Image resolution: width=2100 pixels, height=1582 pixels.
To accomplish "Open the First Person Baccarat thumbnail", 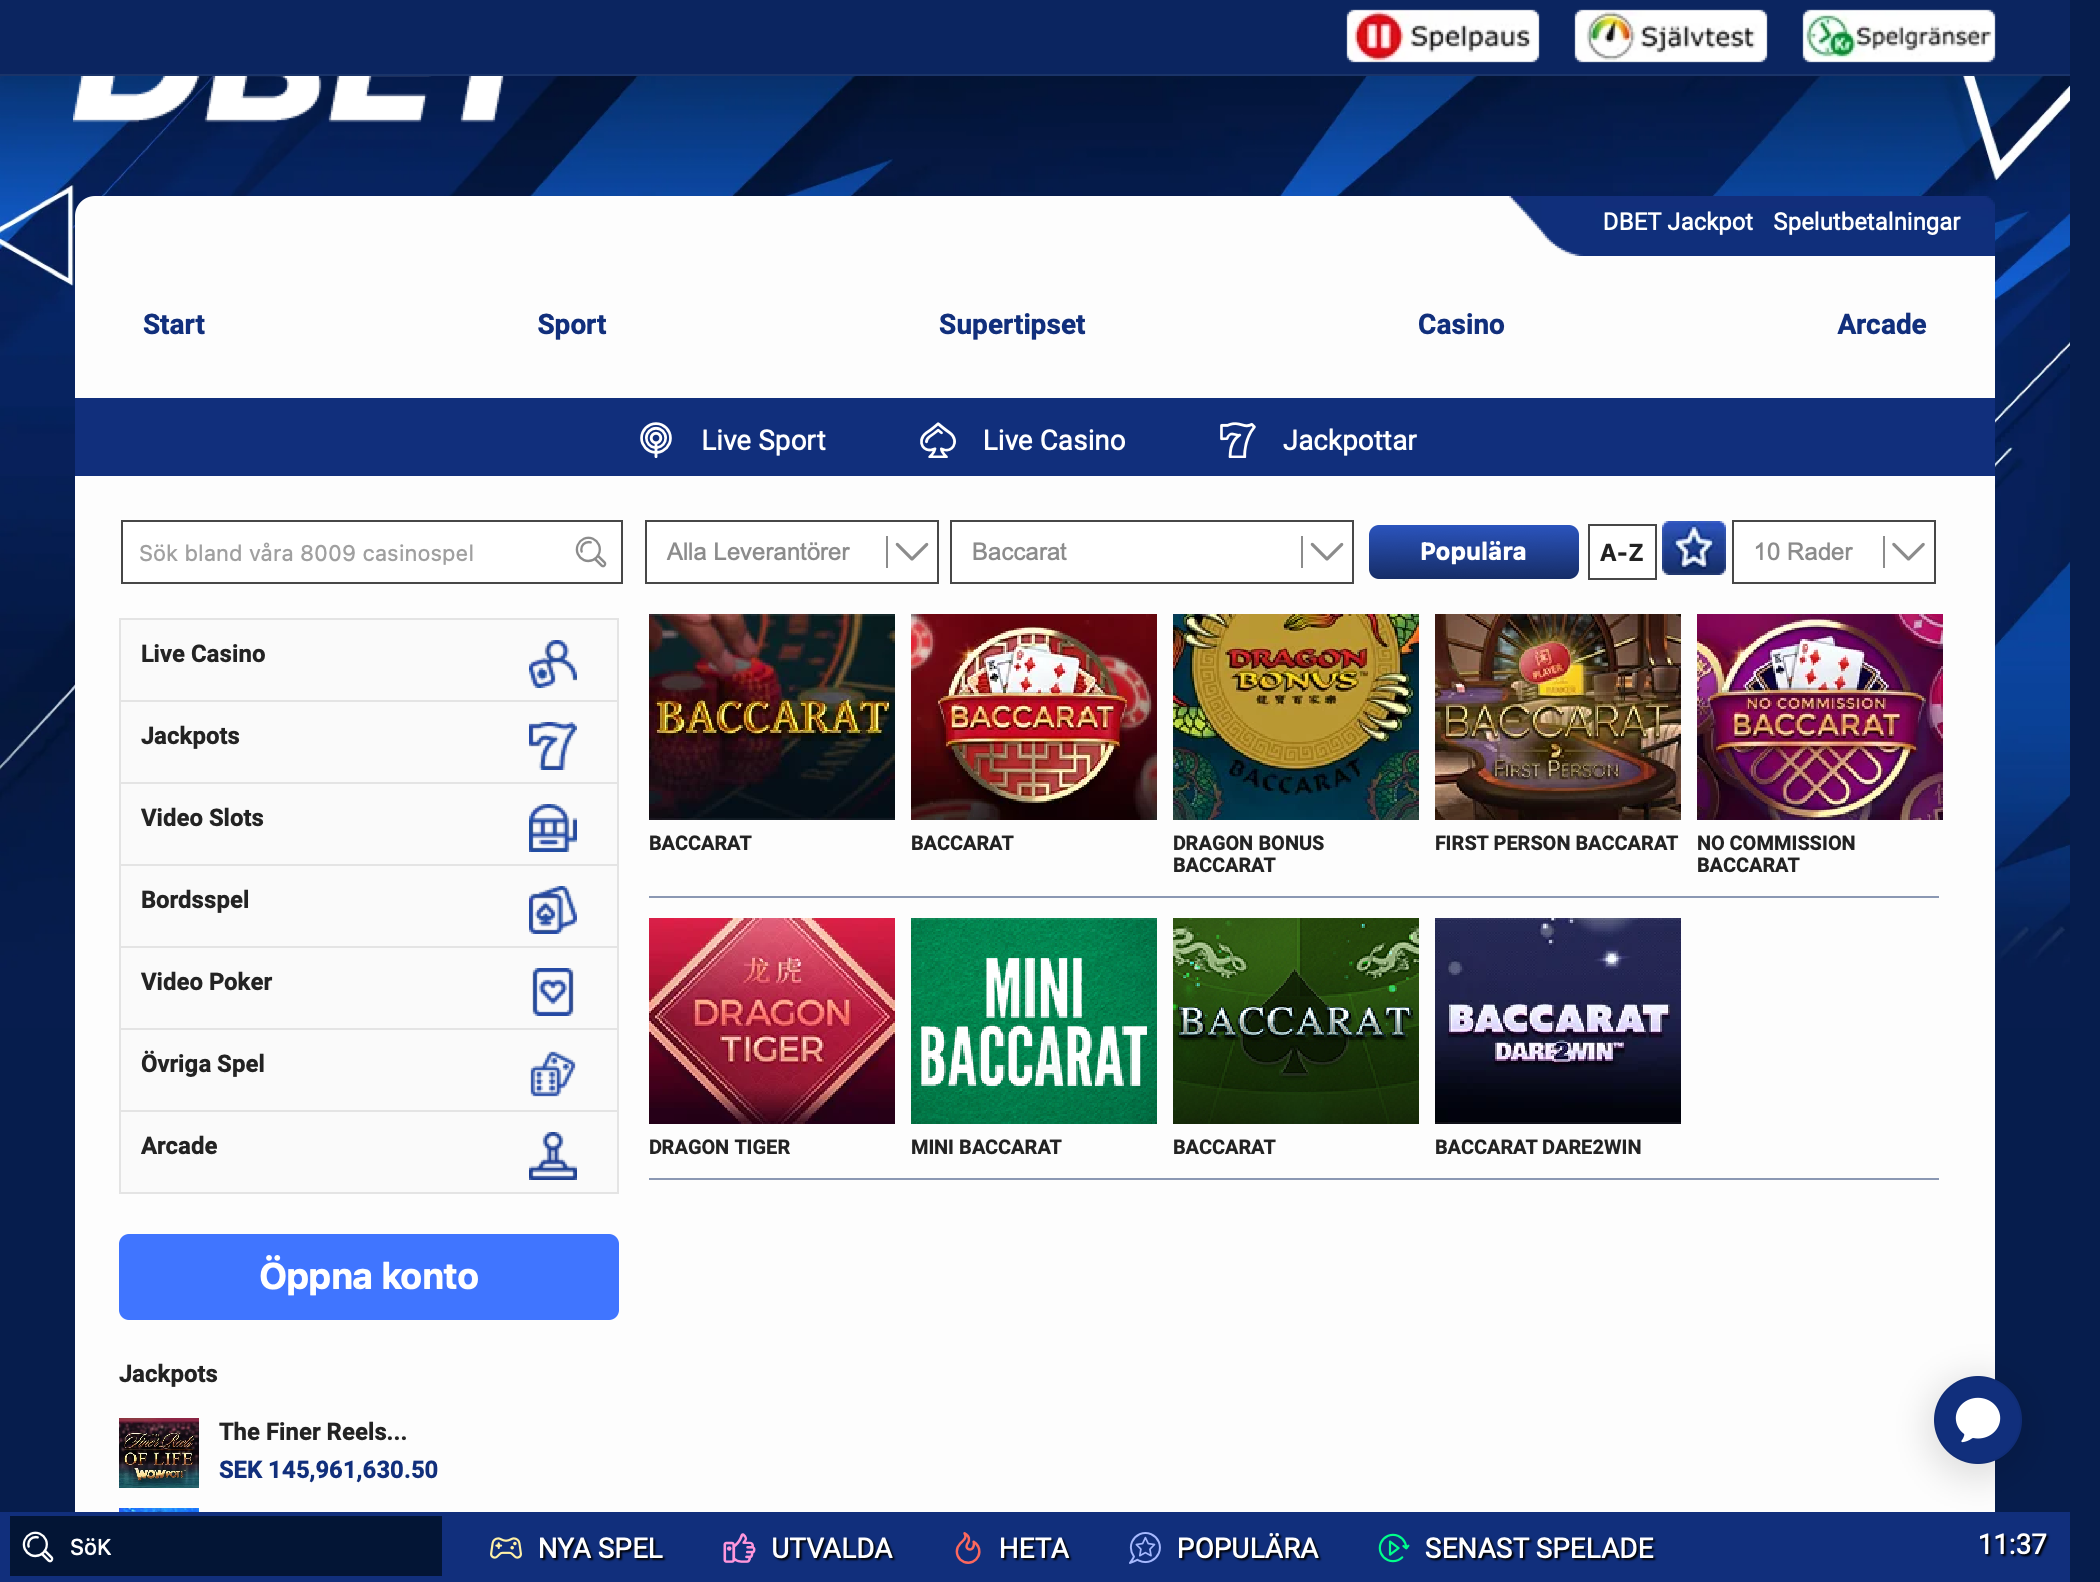I will 1558,717.
